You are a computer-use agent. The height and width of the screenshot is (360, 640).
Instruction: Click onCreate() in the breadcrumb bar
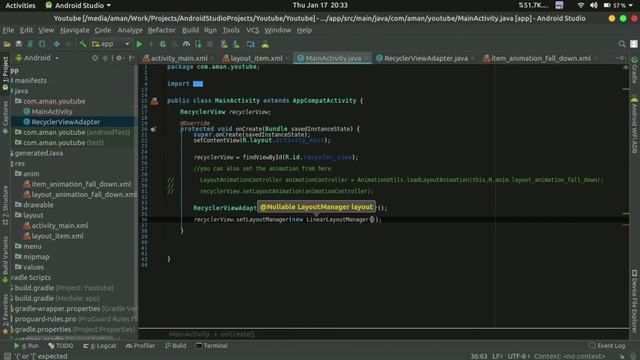coord(238,334)
